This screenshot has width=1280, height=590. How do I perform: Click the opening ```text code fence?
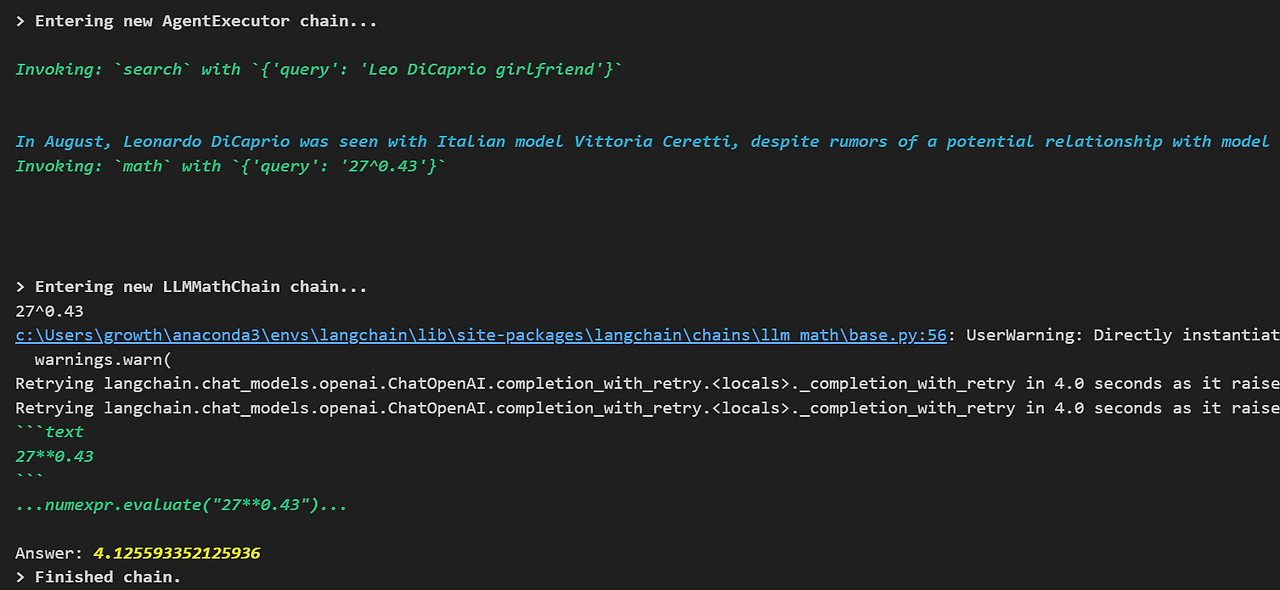tap(49, 432)
